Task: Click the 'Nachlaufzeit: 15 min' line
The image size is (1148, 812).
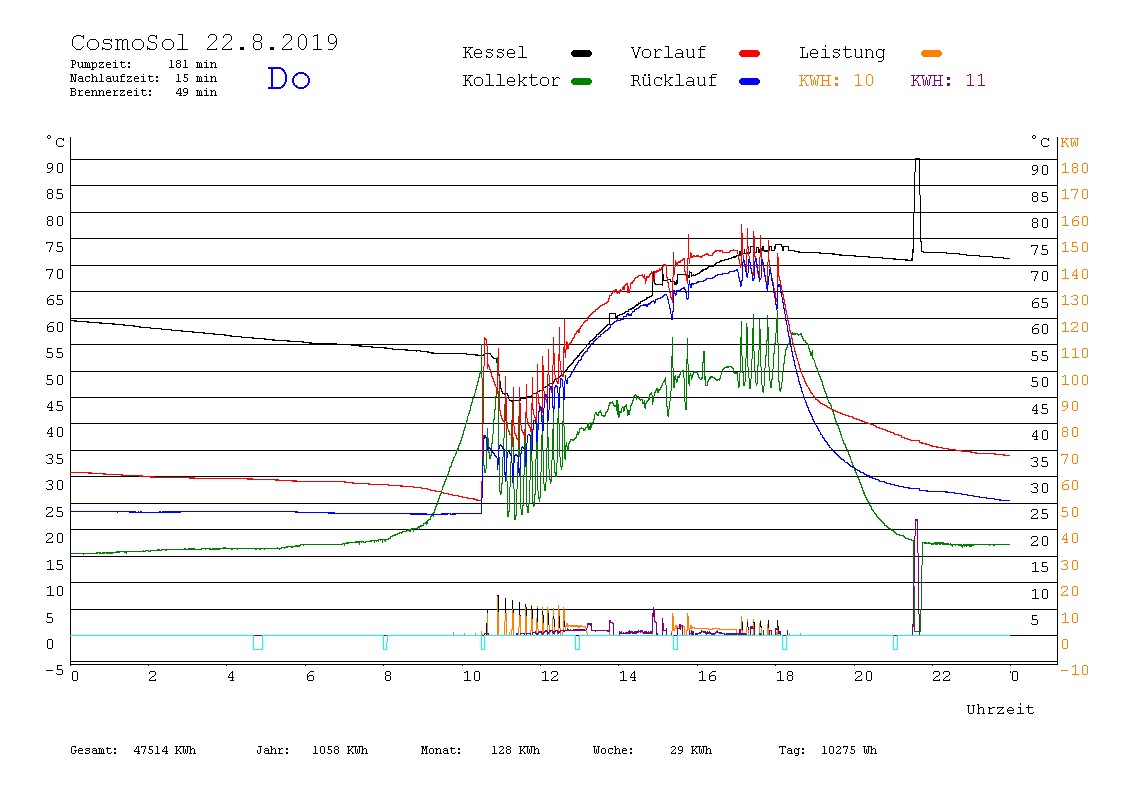Action: click(x=144, y=78)
